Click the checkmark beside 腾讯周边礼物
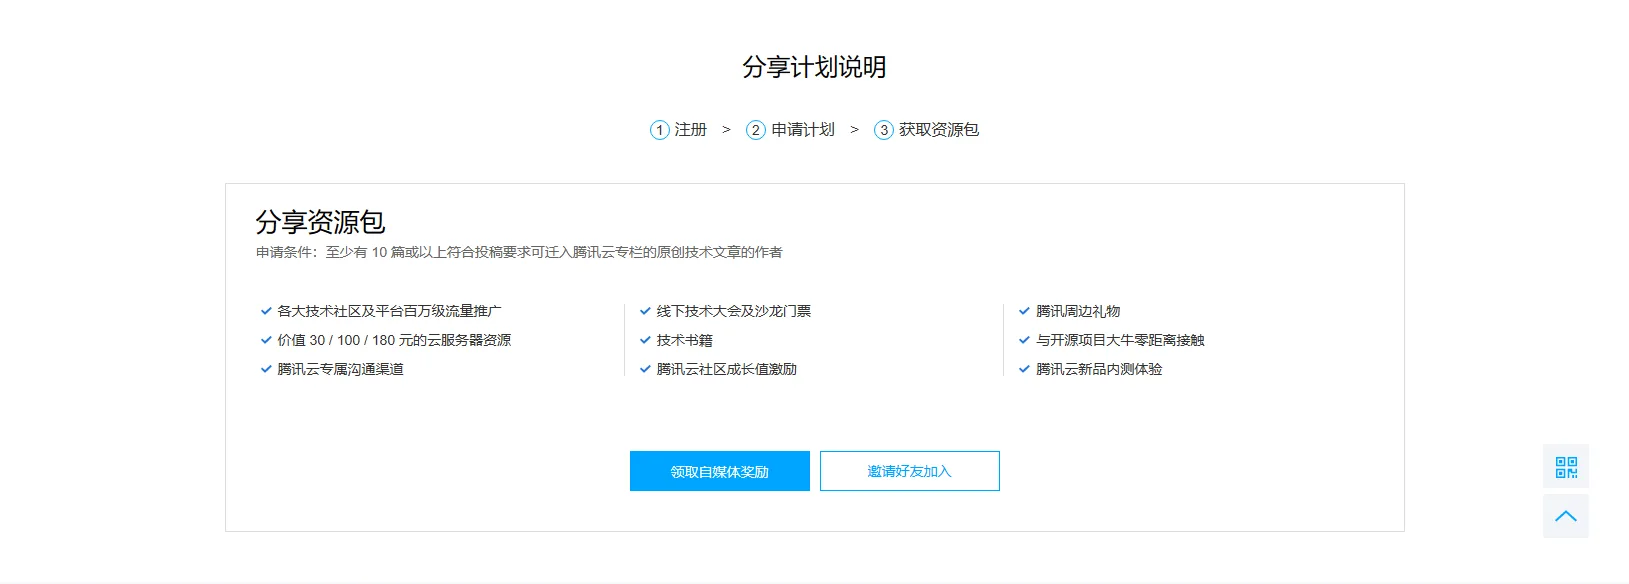The width and height of the screenshot is (1629, 584). point(1024,311)
